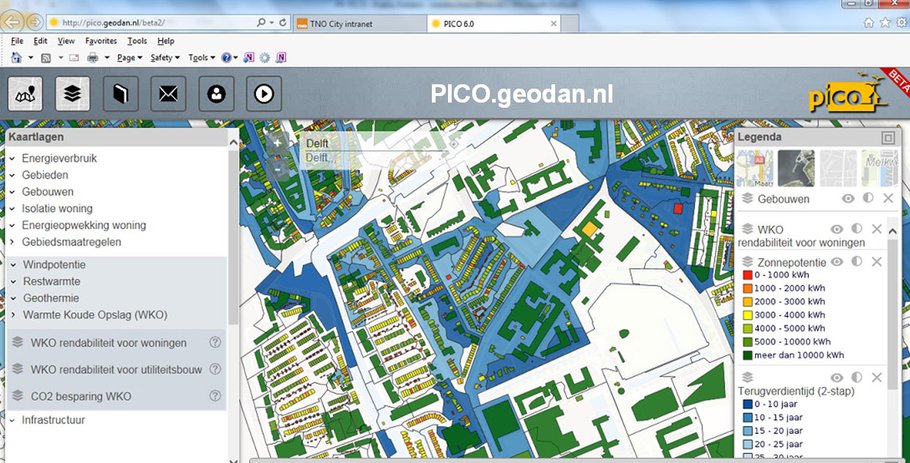The height and width of the screenshot is (463, 910).
Task: Click the blue help question-mark icon
Action: point(226,57)
